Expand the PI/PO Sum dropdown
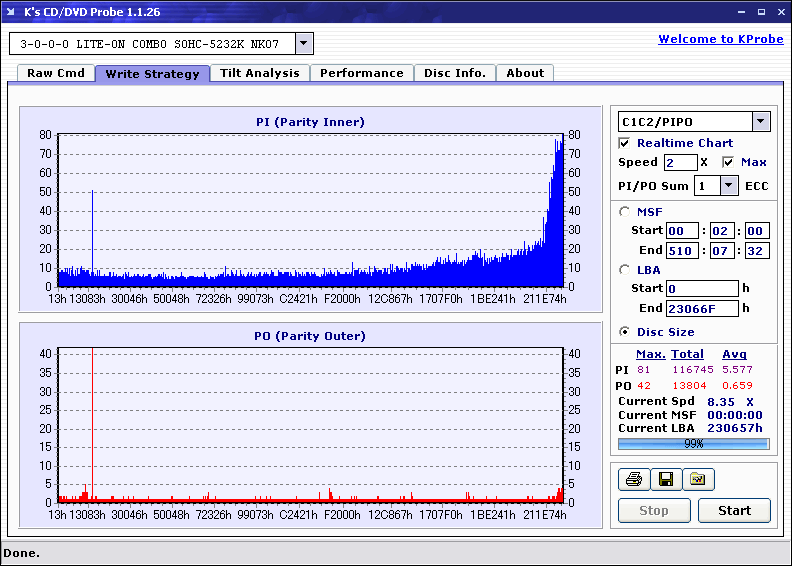 (728, 186)
